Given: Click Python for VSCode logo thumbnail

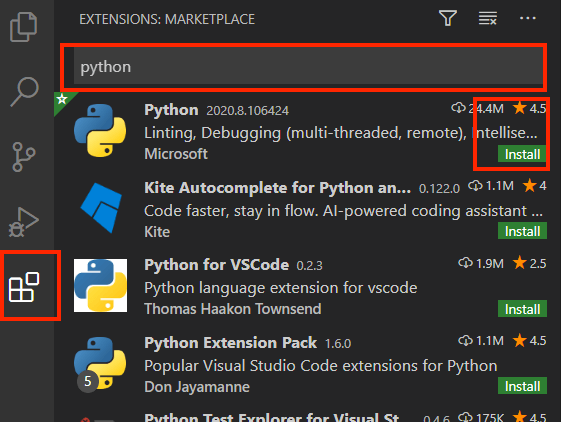Looking at the screenshot, I should point(100,285).
